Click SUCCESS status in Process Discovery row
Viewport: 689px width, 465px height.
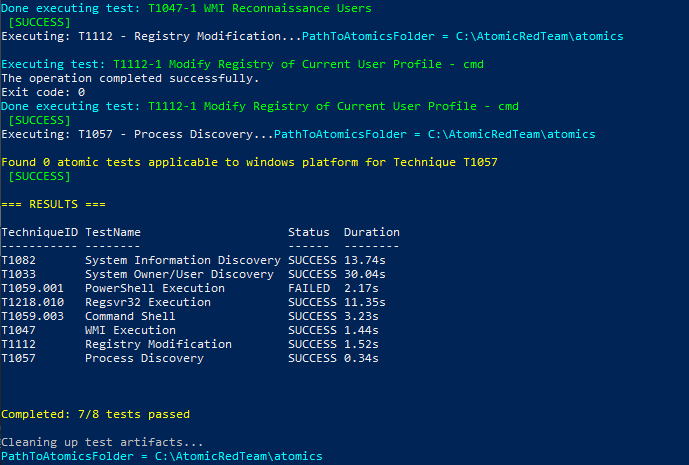coord(312,358)
